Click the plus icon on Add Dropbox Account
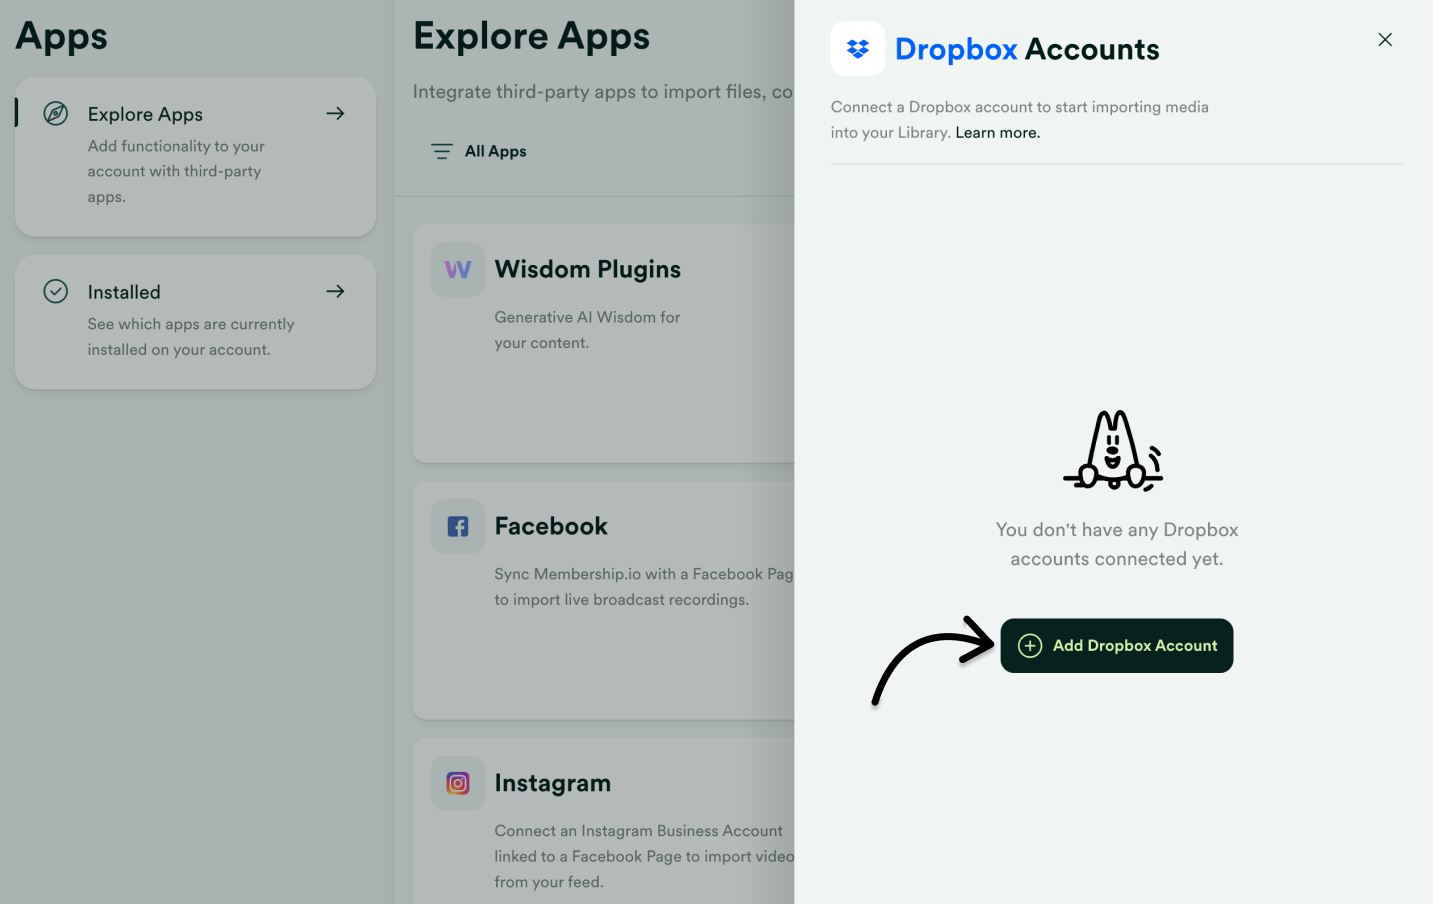The image size is (1433, 904). click(x=1030, y=646)
